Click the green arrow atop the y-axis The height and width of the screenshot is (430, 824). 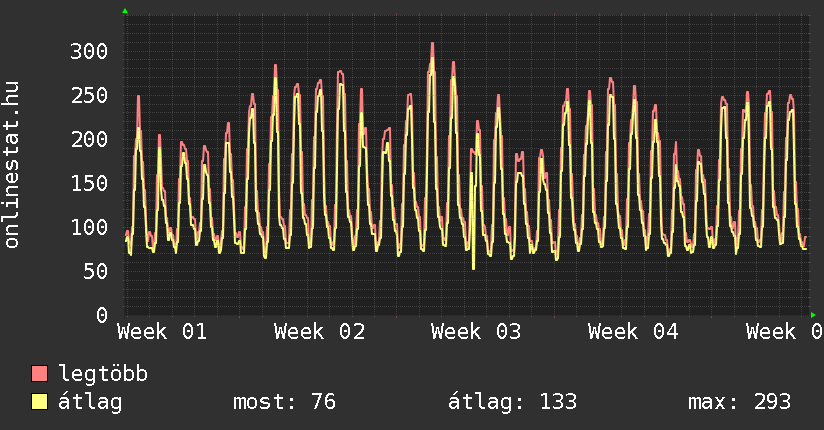pyautogui.click(x=125, y=11)
